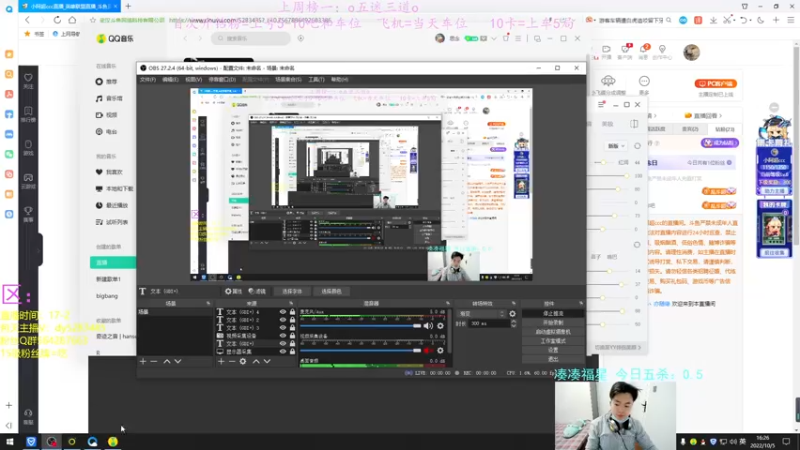Open the 属性 properties button in source toolbar
The image size is (800, 450).
coord(234,291)
